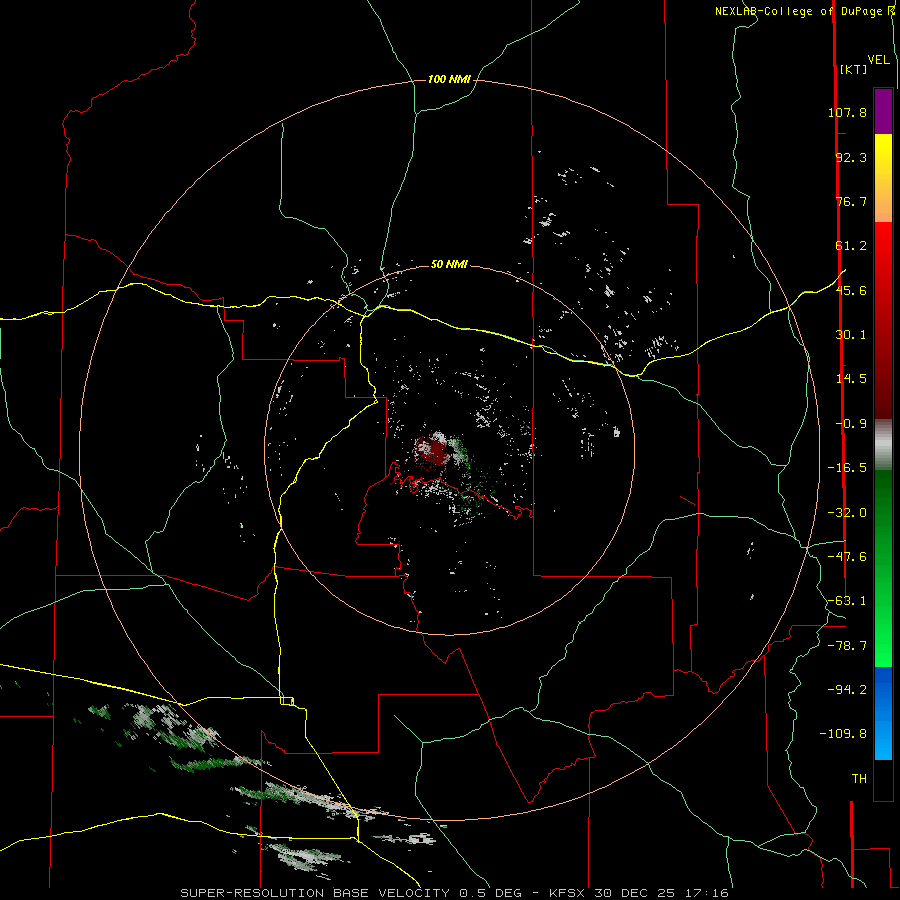Viewport: 900px width, 900px height.
Task: Click the purple segment of velocity color bar
Action: [x=883, y=111]
